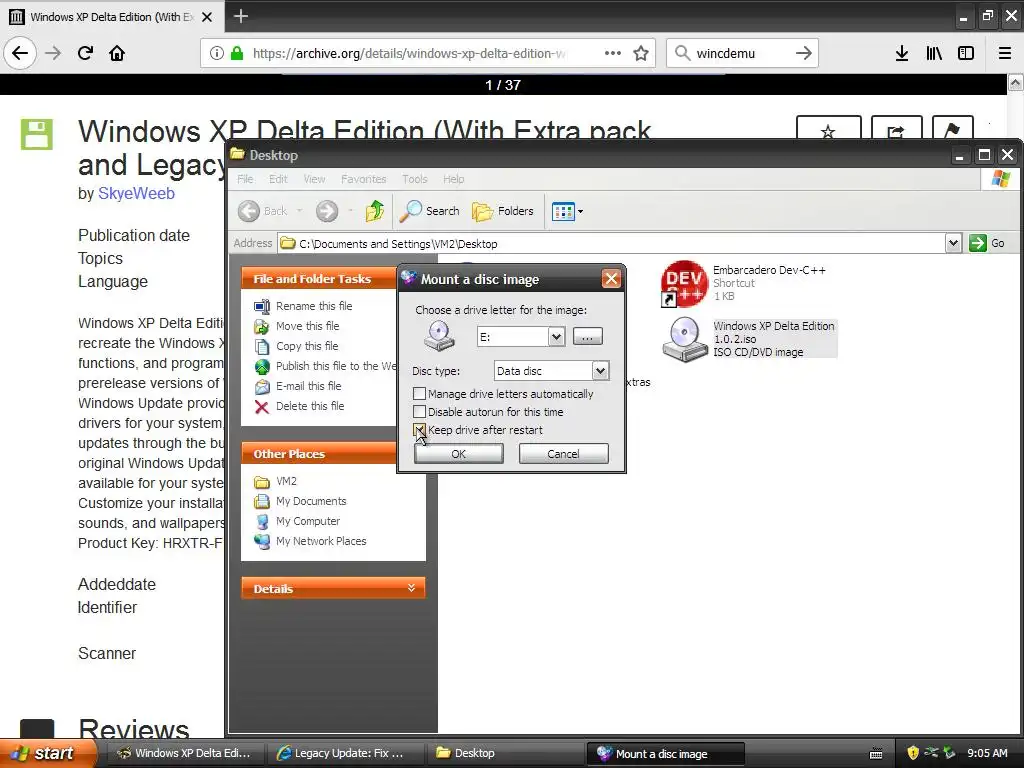Open the browser downloads panel
This screenshot has width=1024, height=768.
click(x=901, y=54)
